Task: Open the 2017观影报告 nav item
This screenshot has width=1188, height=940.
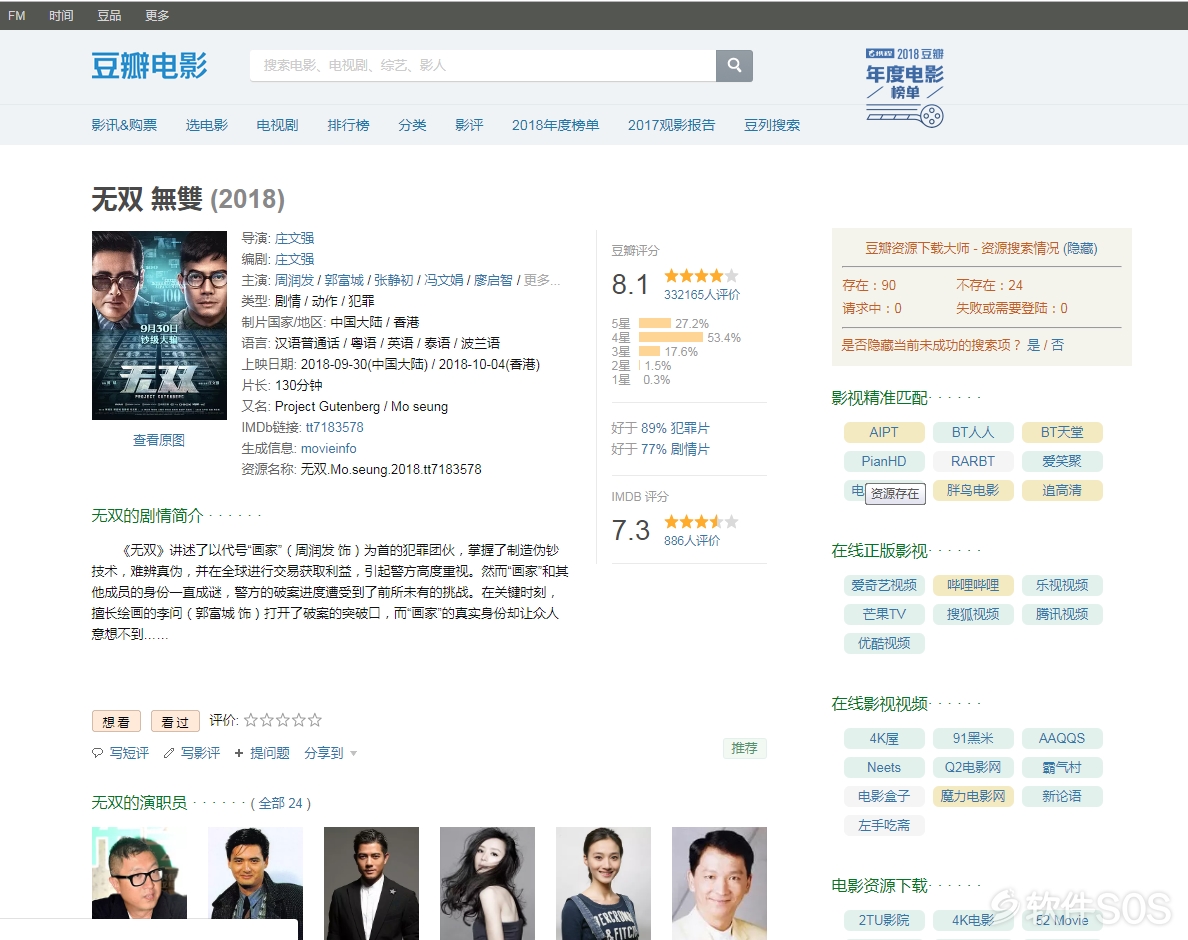Action: [671, 125]
